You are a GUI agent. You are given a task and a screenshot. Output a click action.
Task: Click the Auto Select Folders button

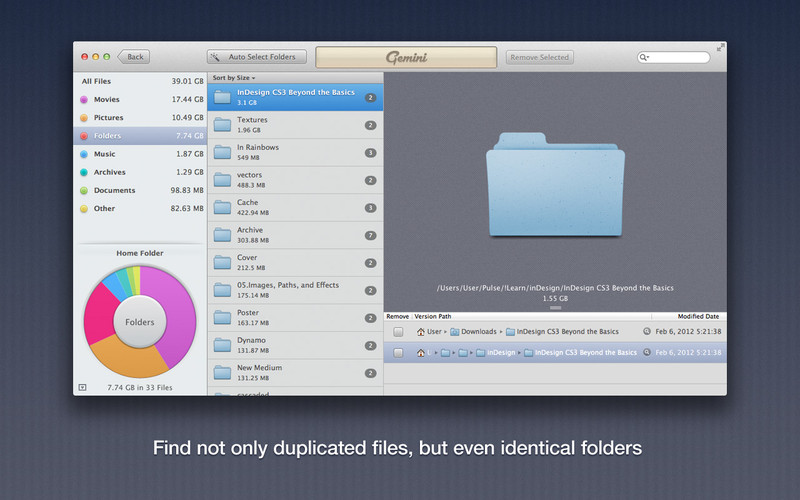pos(256,57)
